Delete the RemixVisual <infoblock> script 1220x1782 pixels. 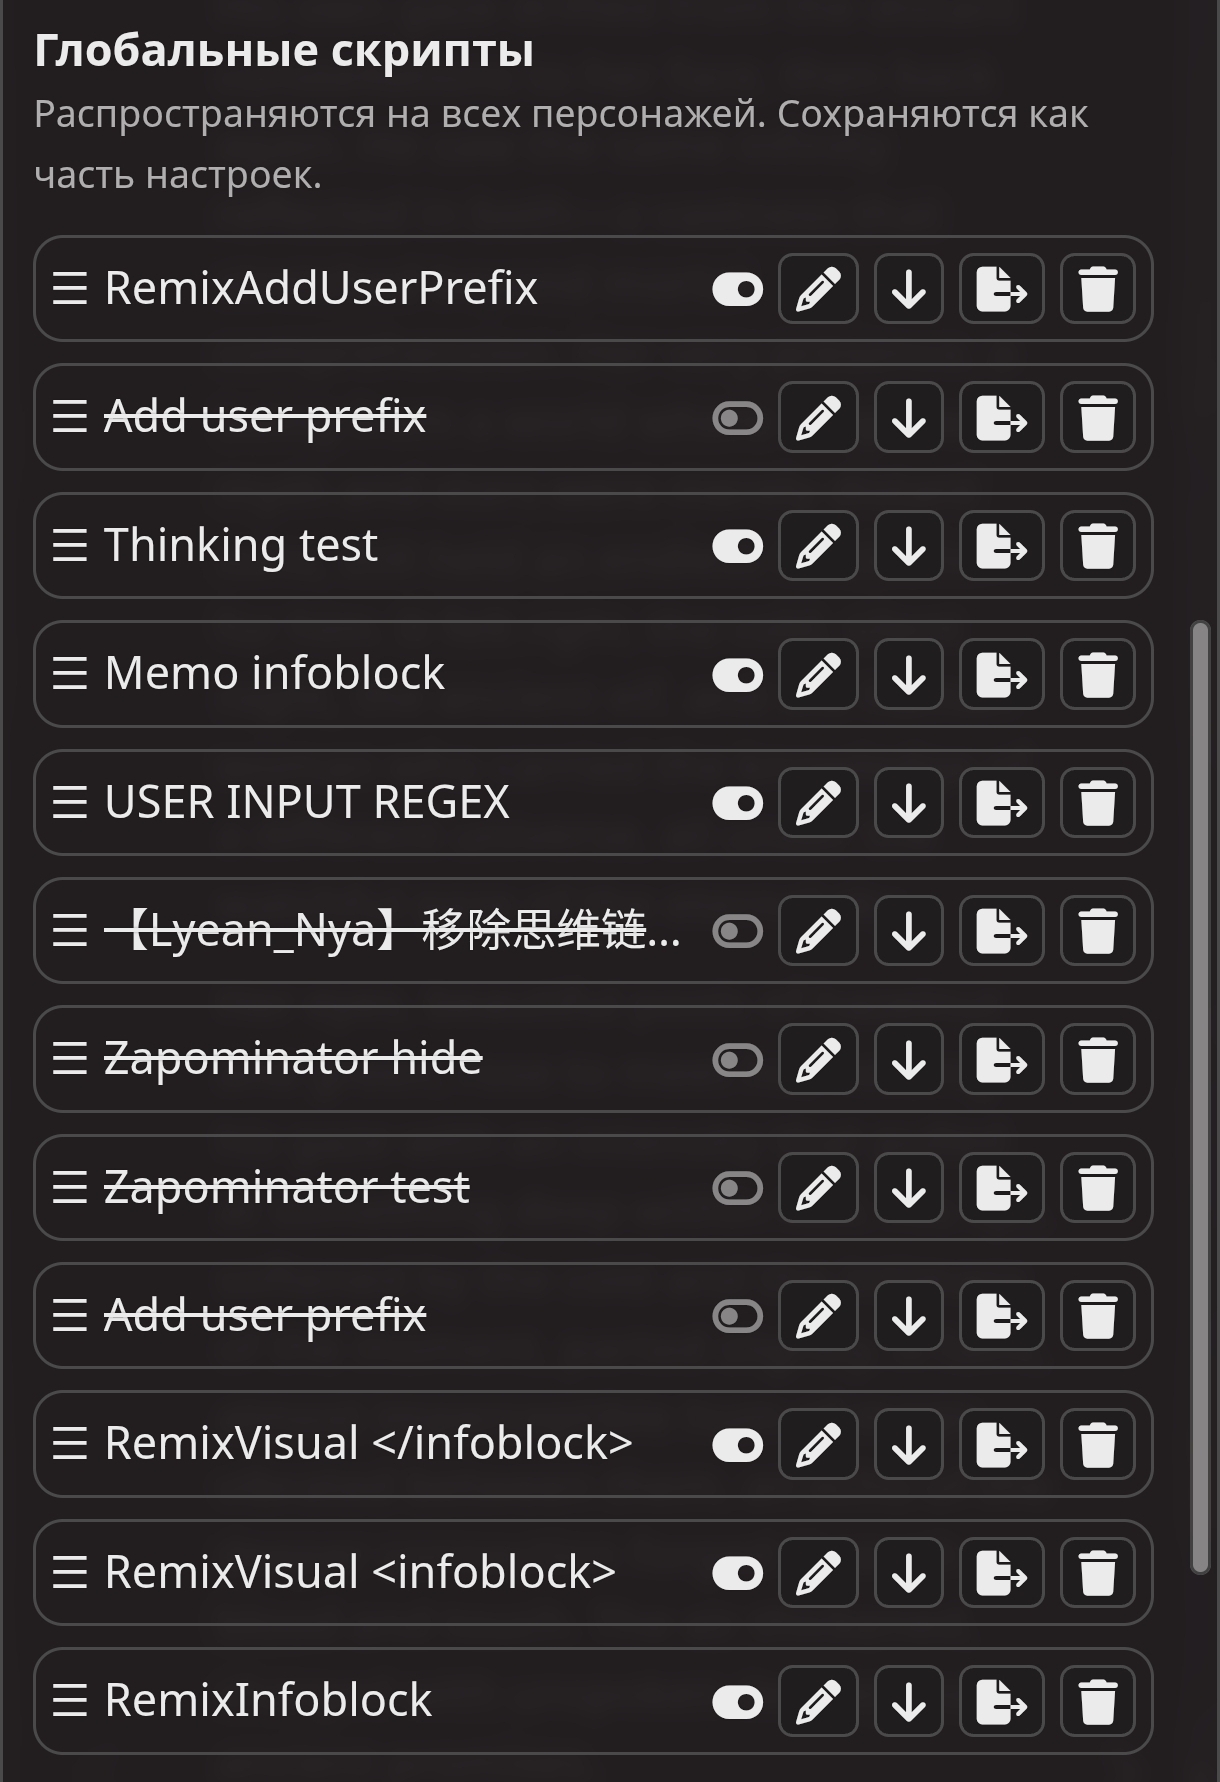(1097, 1573)
